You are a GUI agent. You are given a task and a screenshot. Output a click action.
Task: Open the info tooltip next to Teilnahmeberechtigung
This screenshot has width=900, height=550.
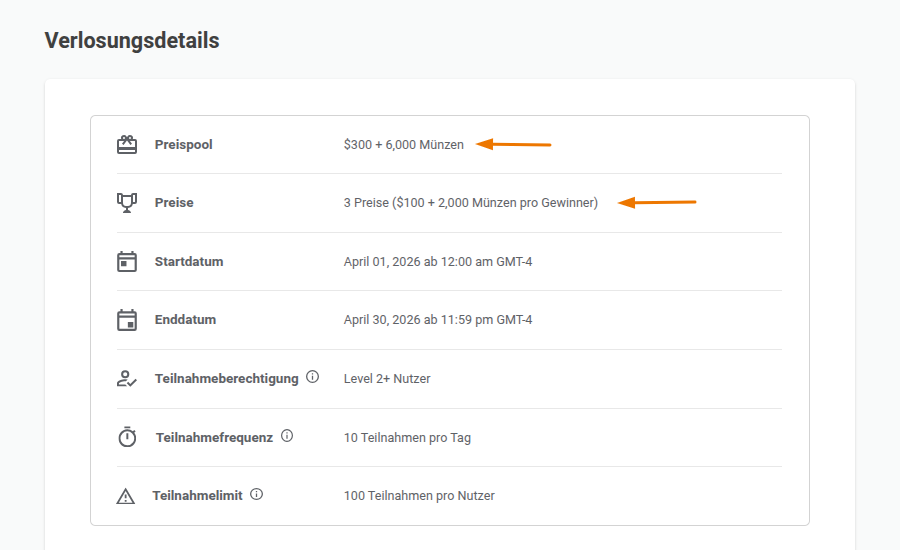click(x=312, y=377)
